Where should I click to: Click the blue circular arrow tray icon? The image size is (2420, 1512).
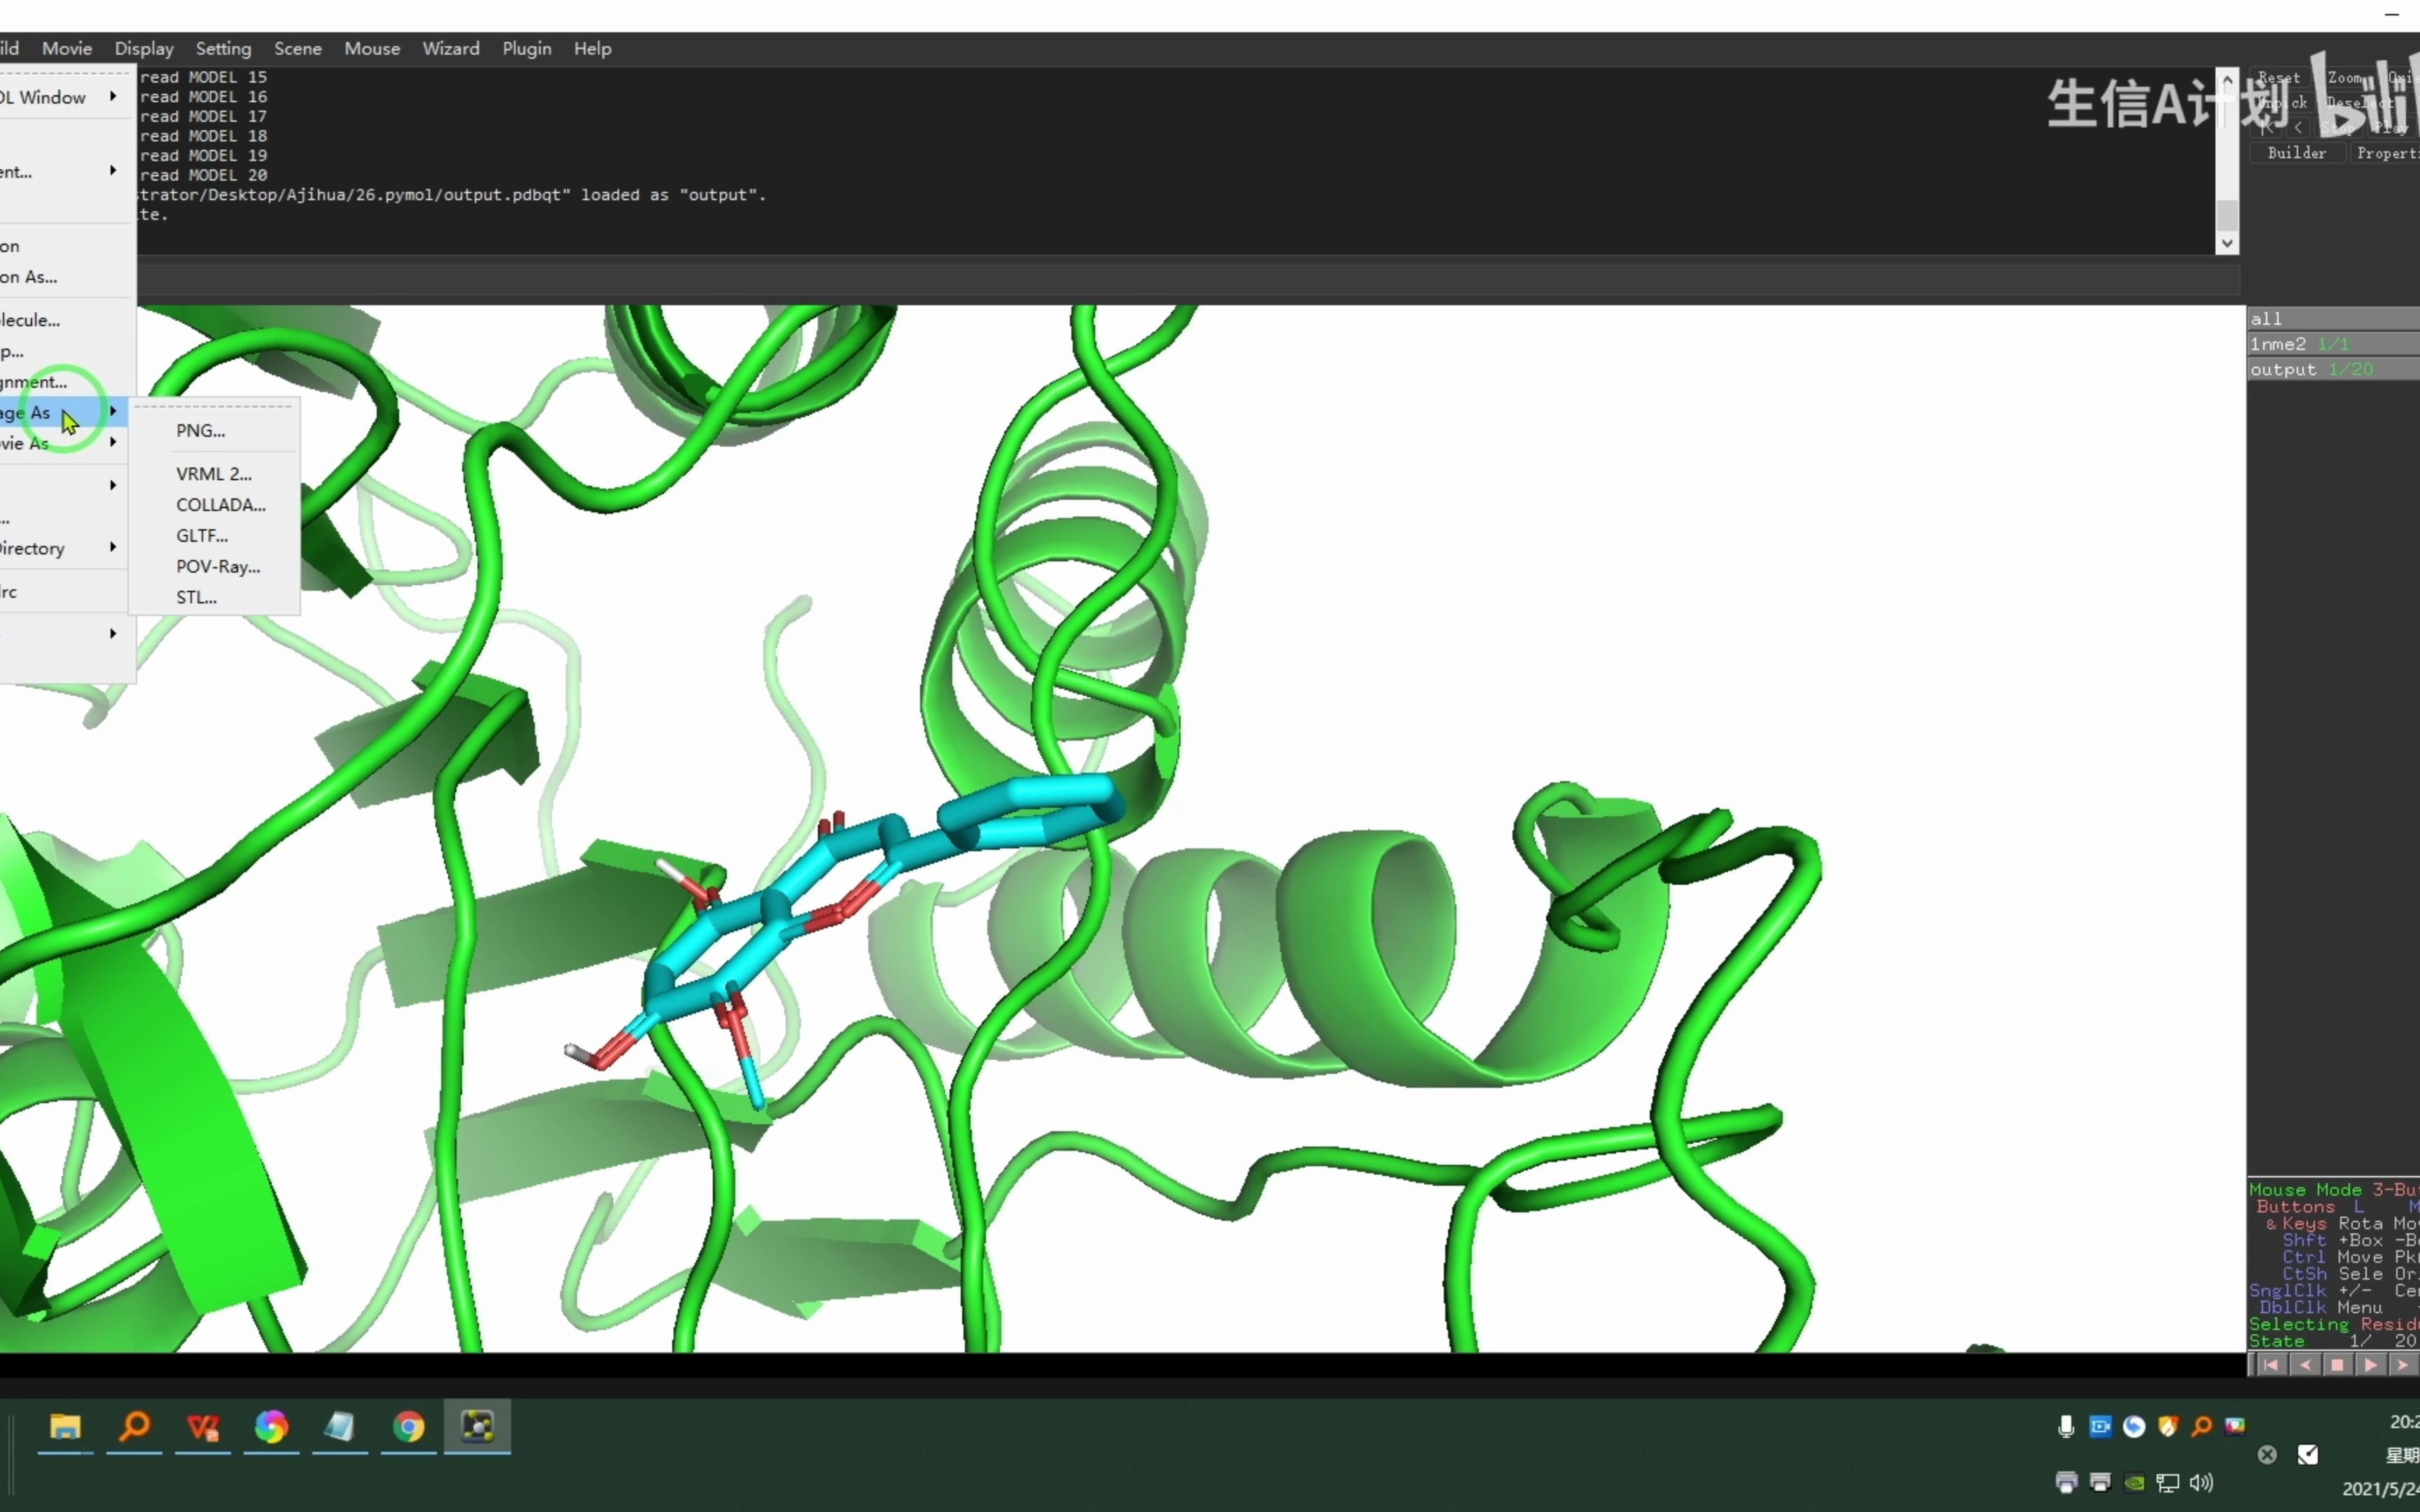2134,1426
